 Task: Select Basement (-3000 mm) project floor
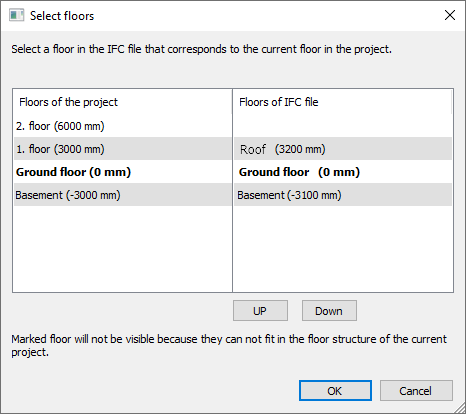point(123,195)
